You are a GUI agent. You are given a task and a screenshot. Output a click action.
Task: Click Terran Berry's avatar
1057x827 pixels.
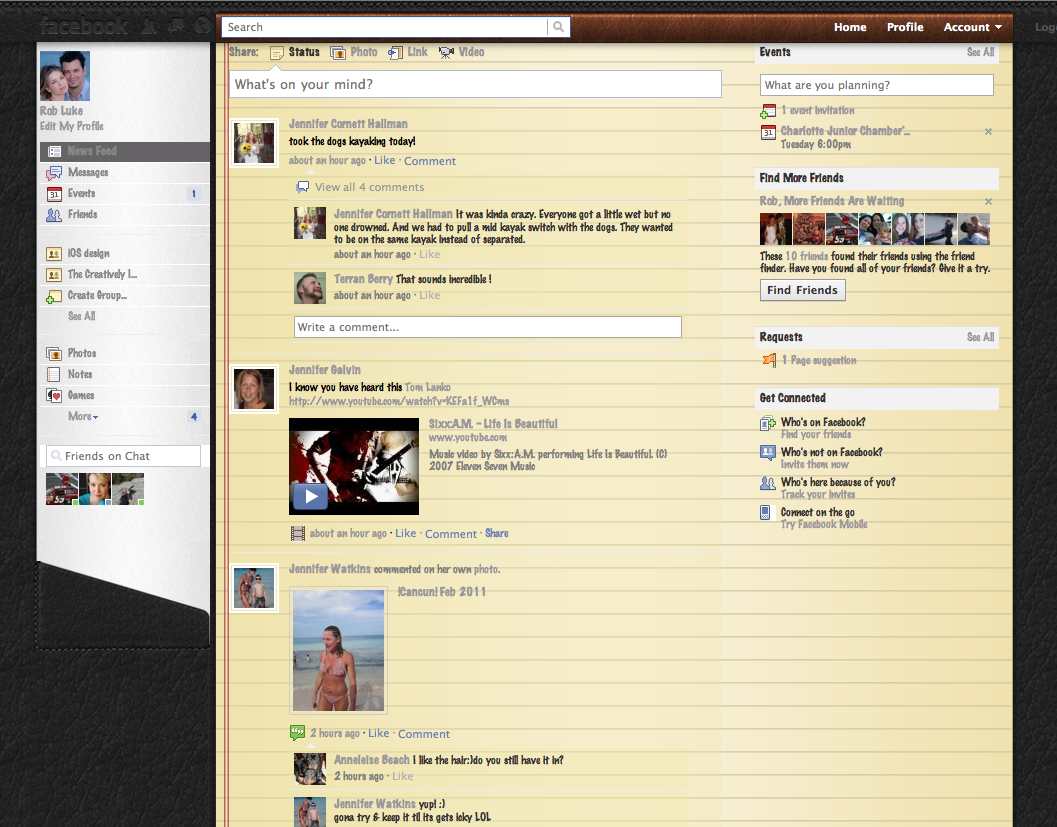(x=310, y=288)
